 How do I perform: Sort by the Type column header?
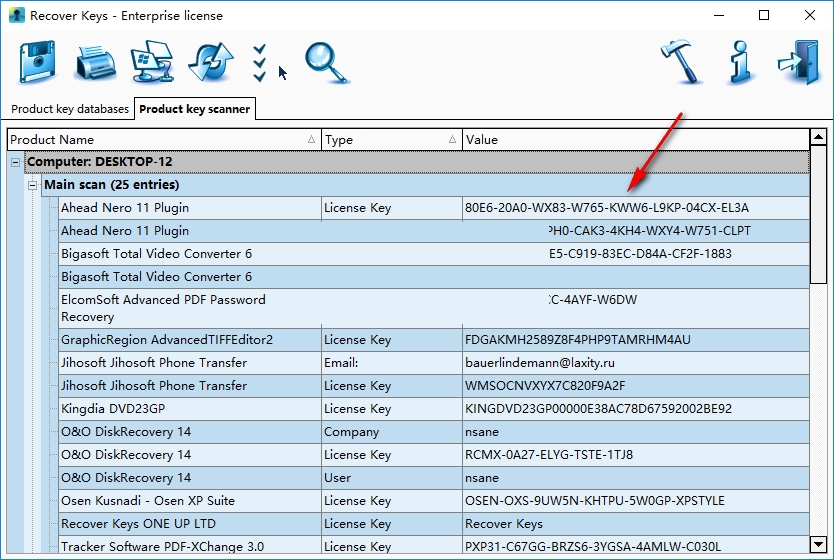coord(390,140)
